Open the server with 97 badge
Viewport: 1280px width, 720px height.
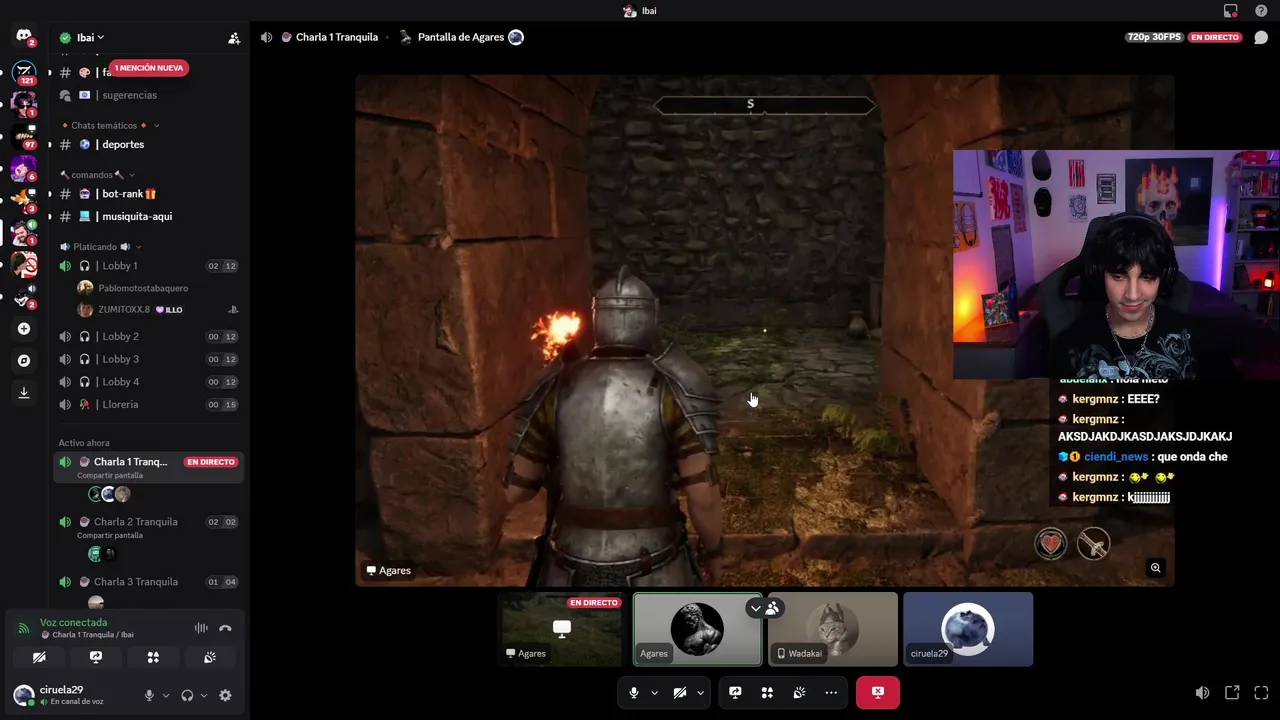click(x=24, y=136)
